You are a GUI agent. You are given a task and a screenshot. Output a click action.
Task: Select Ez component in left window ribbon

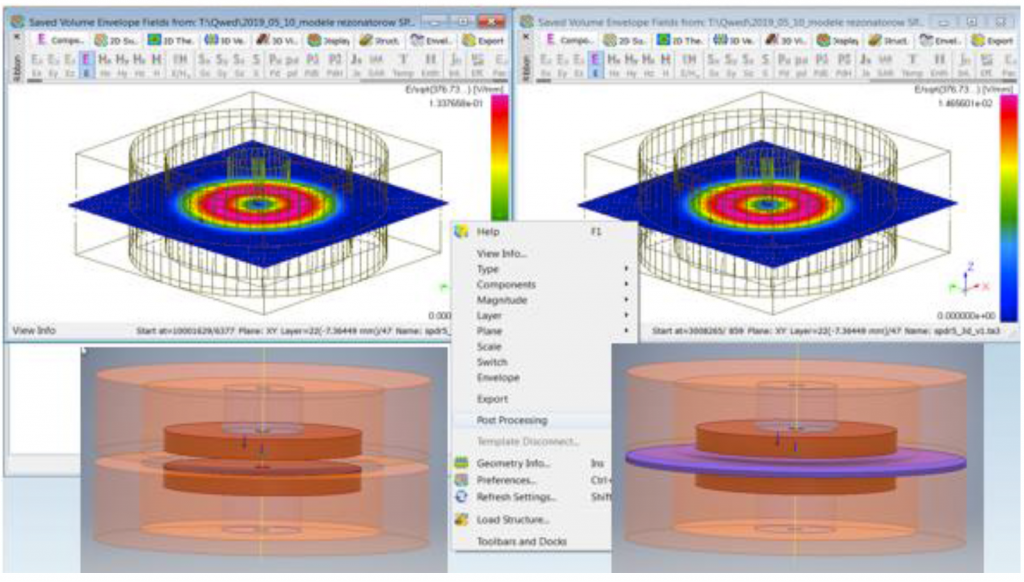point(70,65)
